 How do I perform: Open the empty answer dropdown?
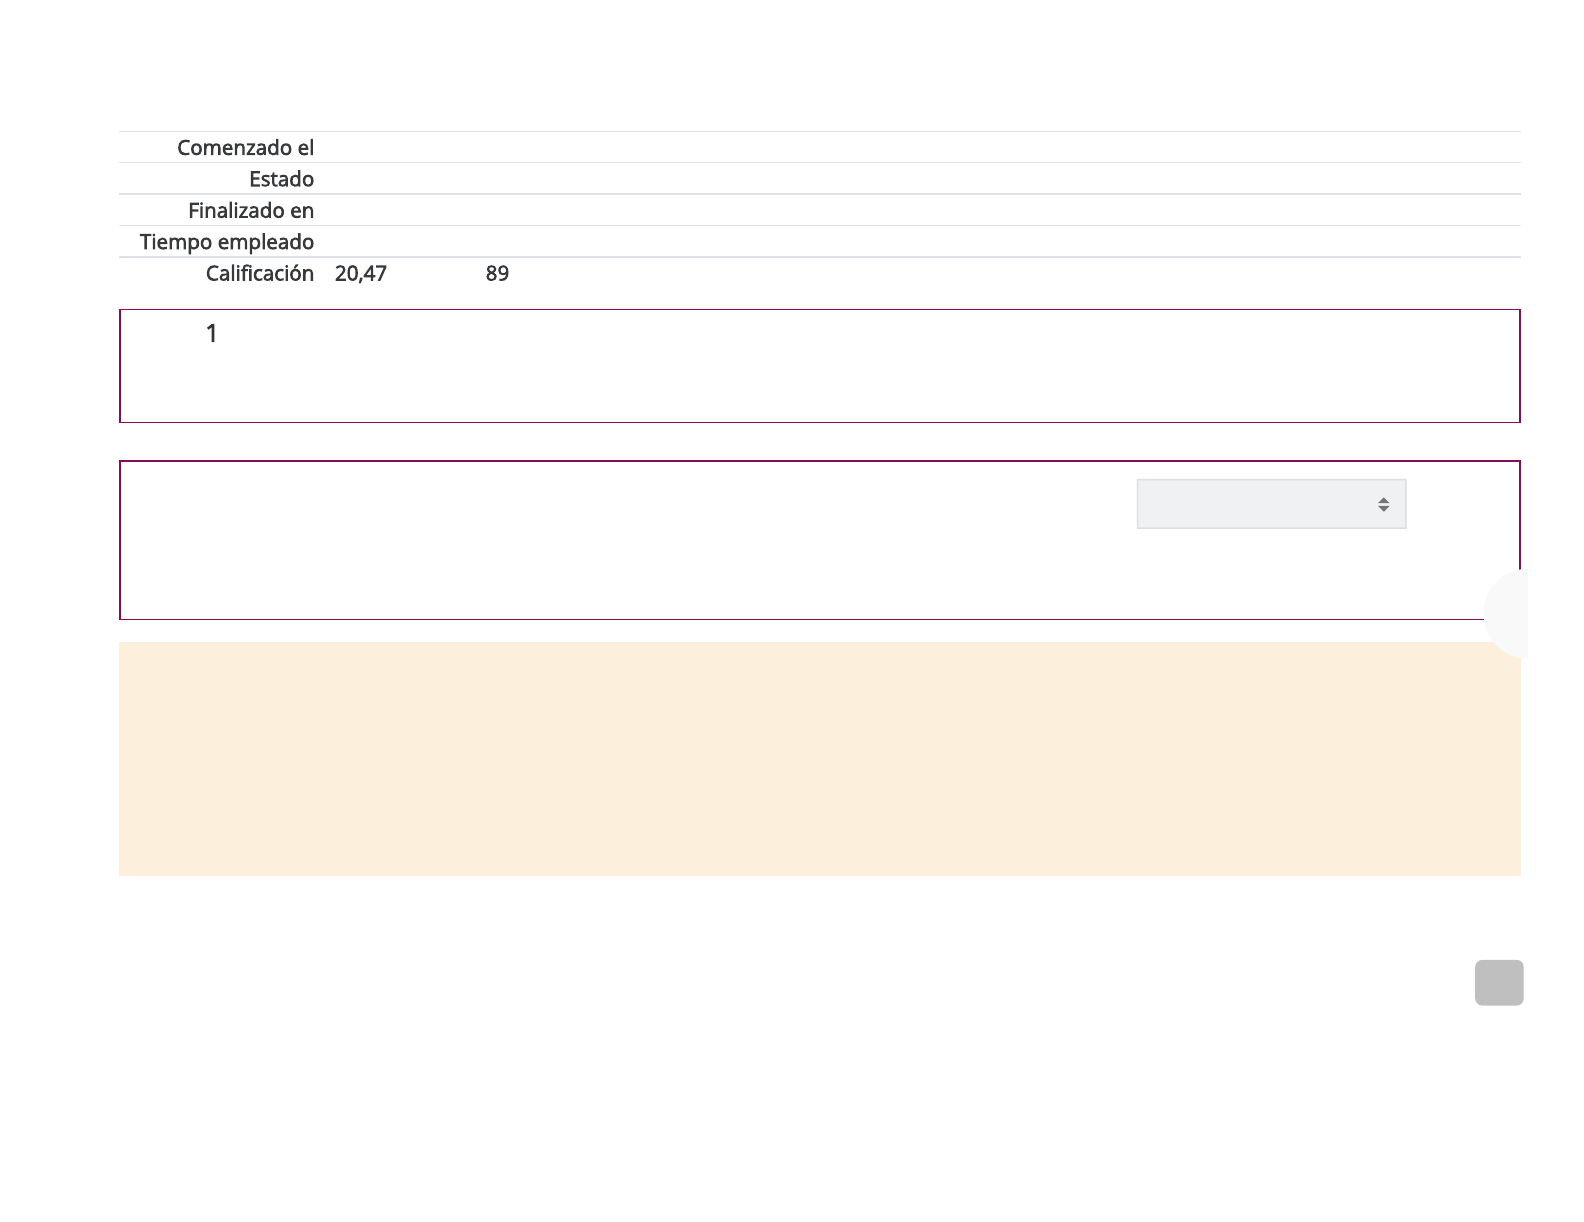click(1270, 504)
